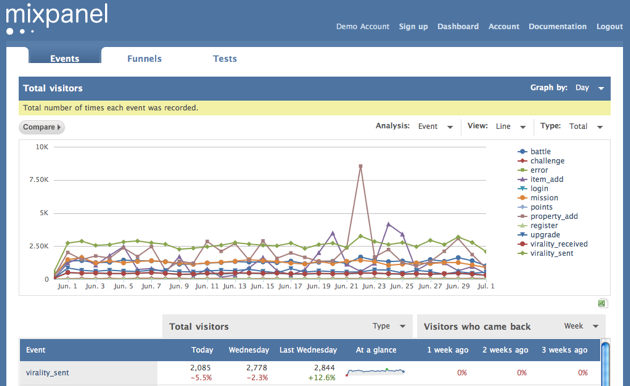The width and height of the screenshot is (630, 386).
Task: Export chart via green spreadsheet icon
Action: click(x=601, y=303)
